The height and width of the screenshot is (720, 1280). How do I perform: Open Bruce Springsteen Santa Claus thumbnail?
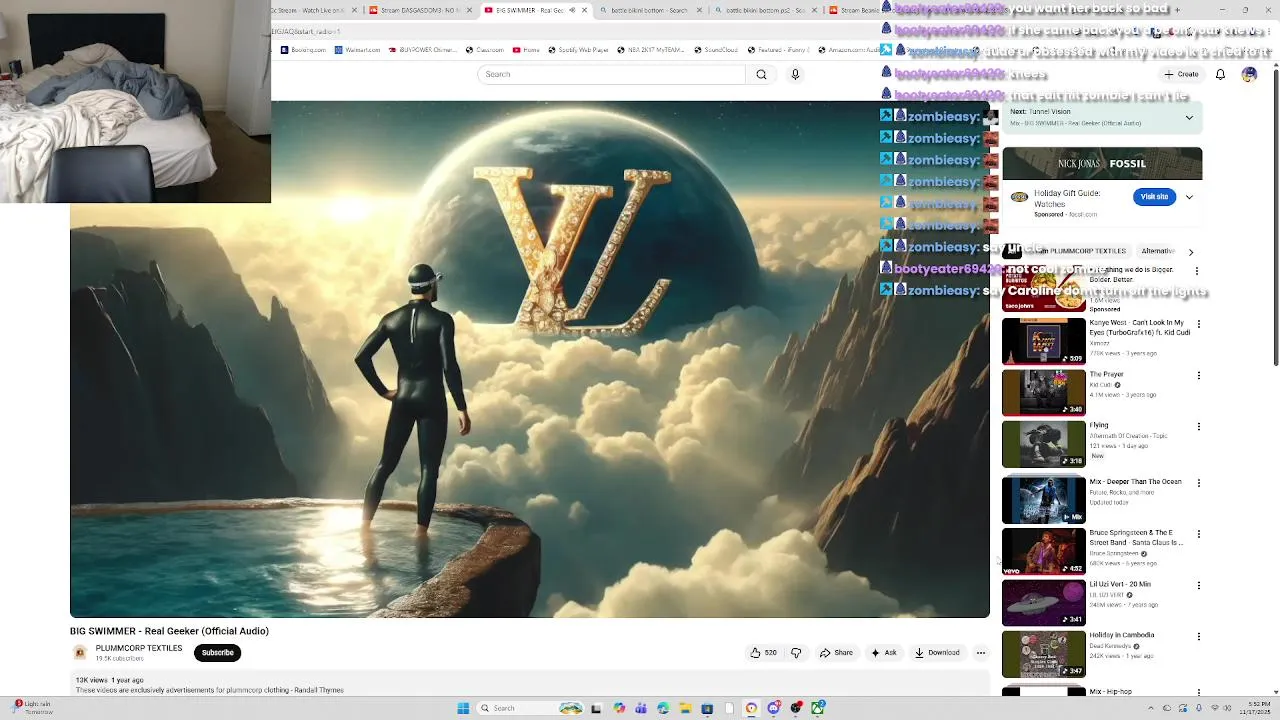(x=1044, y=551)
